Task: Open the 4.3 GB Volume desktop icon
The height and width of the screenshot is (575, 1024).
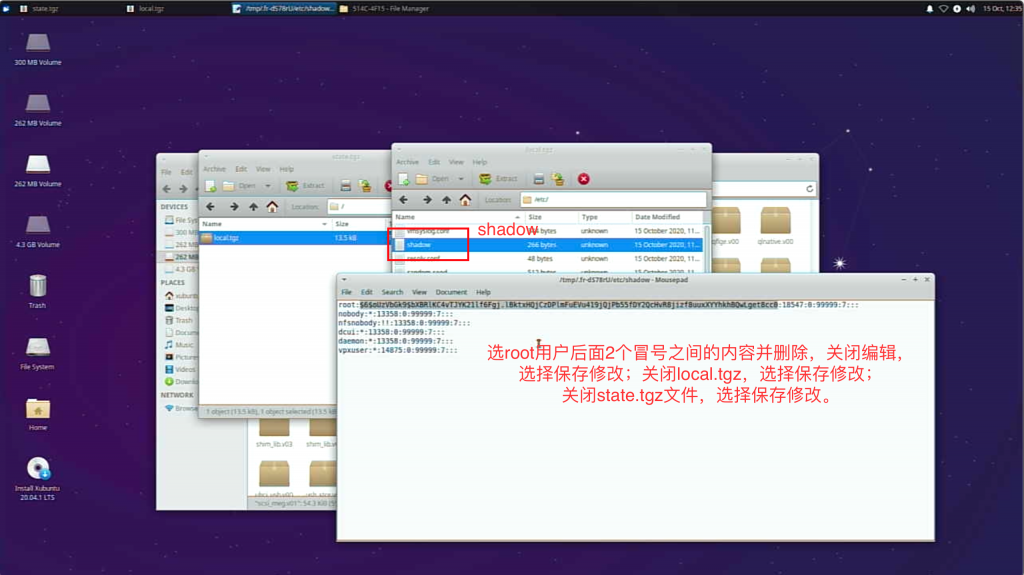Action: click(38, 231)
